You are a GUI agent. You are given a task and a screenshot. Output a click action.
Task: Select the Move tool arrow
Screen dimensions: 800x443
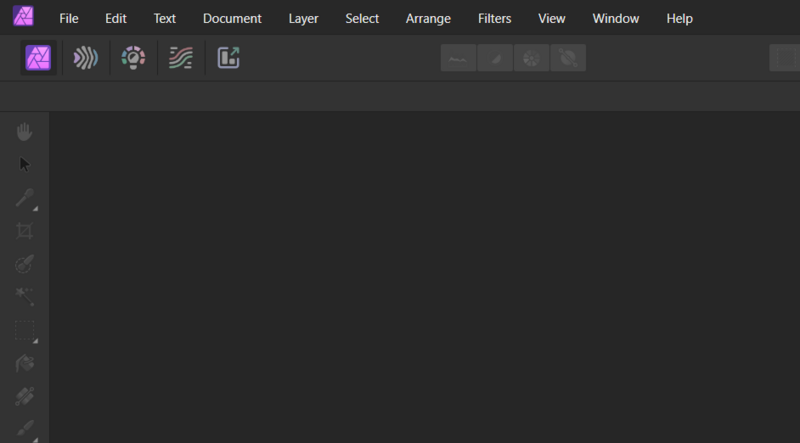click(x=24, y=164)
